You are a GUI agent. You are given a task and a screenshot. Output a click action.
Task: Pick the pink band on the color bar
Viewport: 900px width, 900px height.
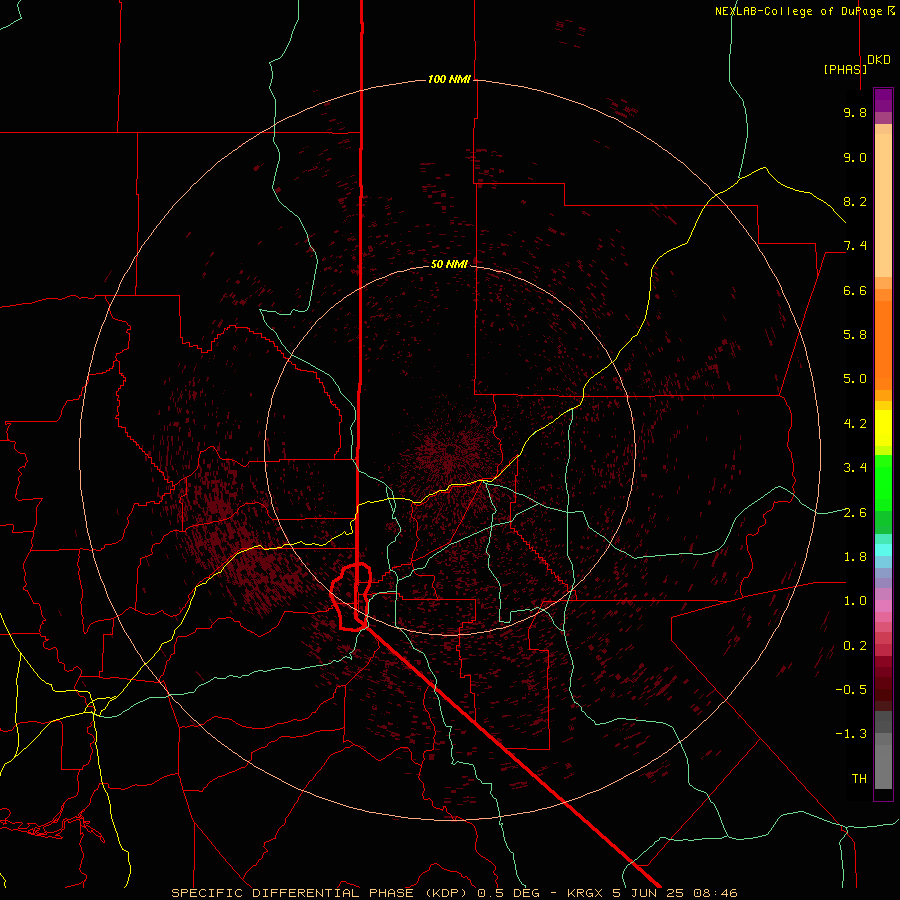(883, 606)
